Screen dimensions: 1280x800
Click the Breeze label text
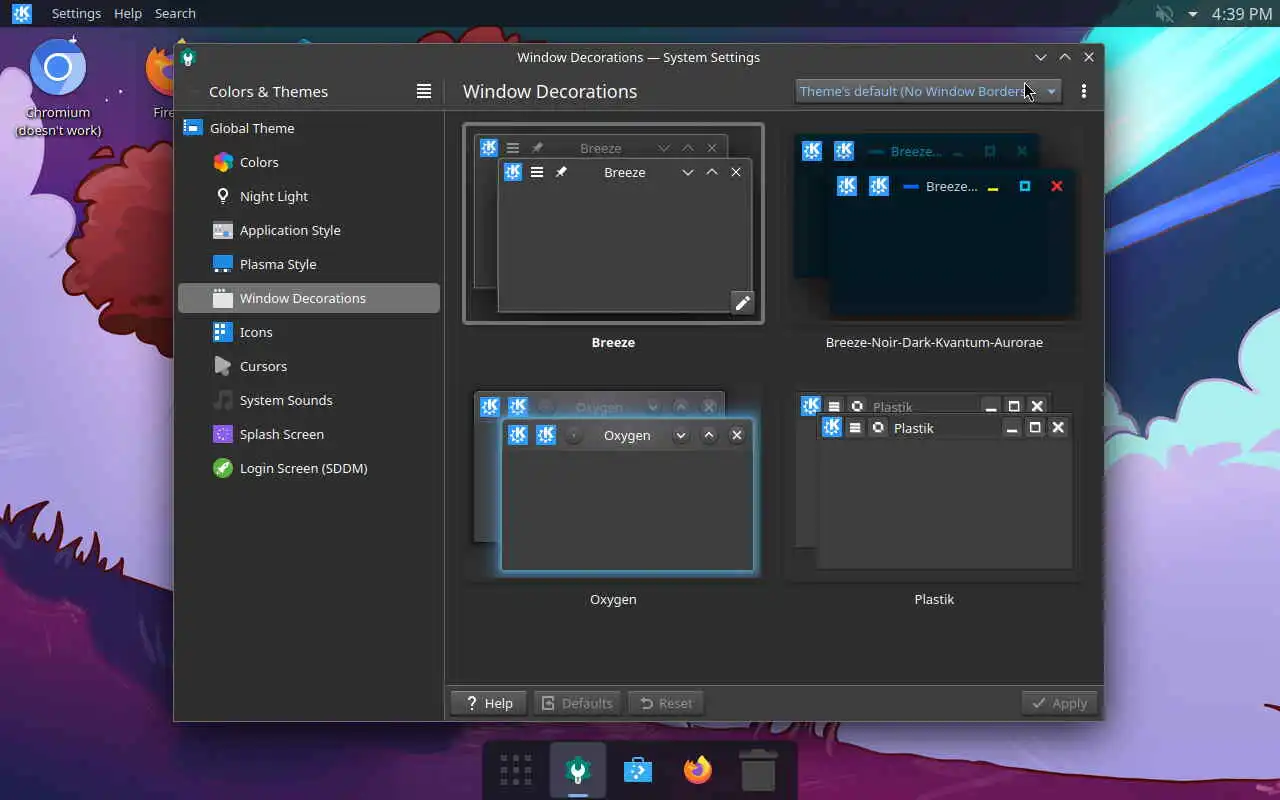click(x=613, y=342)
